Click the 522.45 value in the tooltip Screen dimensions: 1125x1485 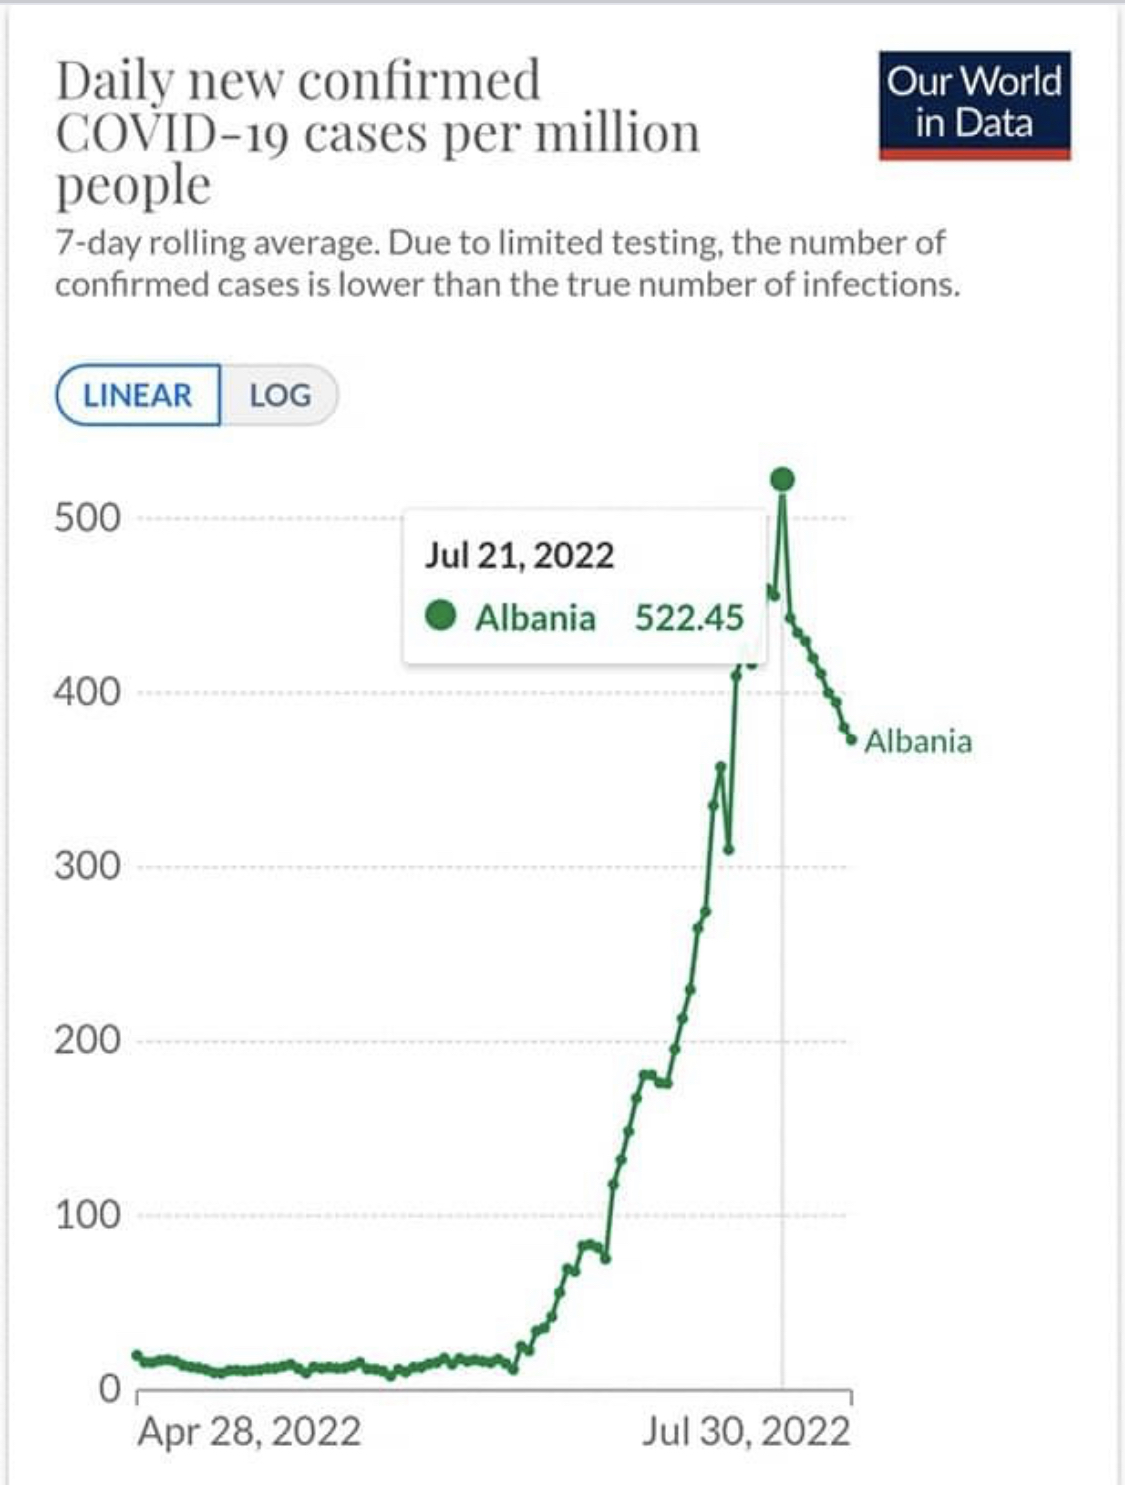coord(689,618)
